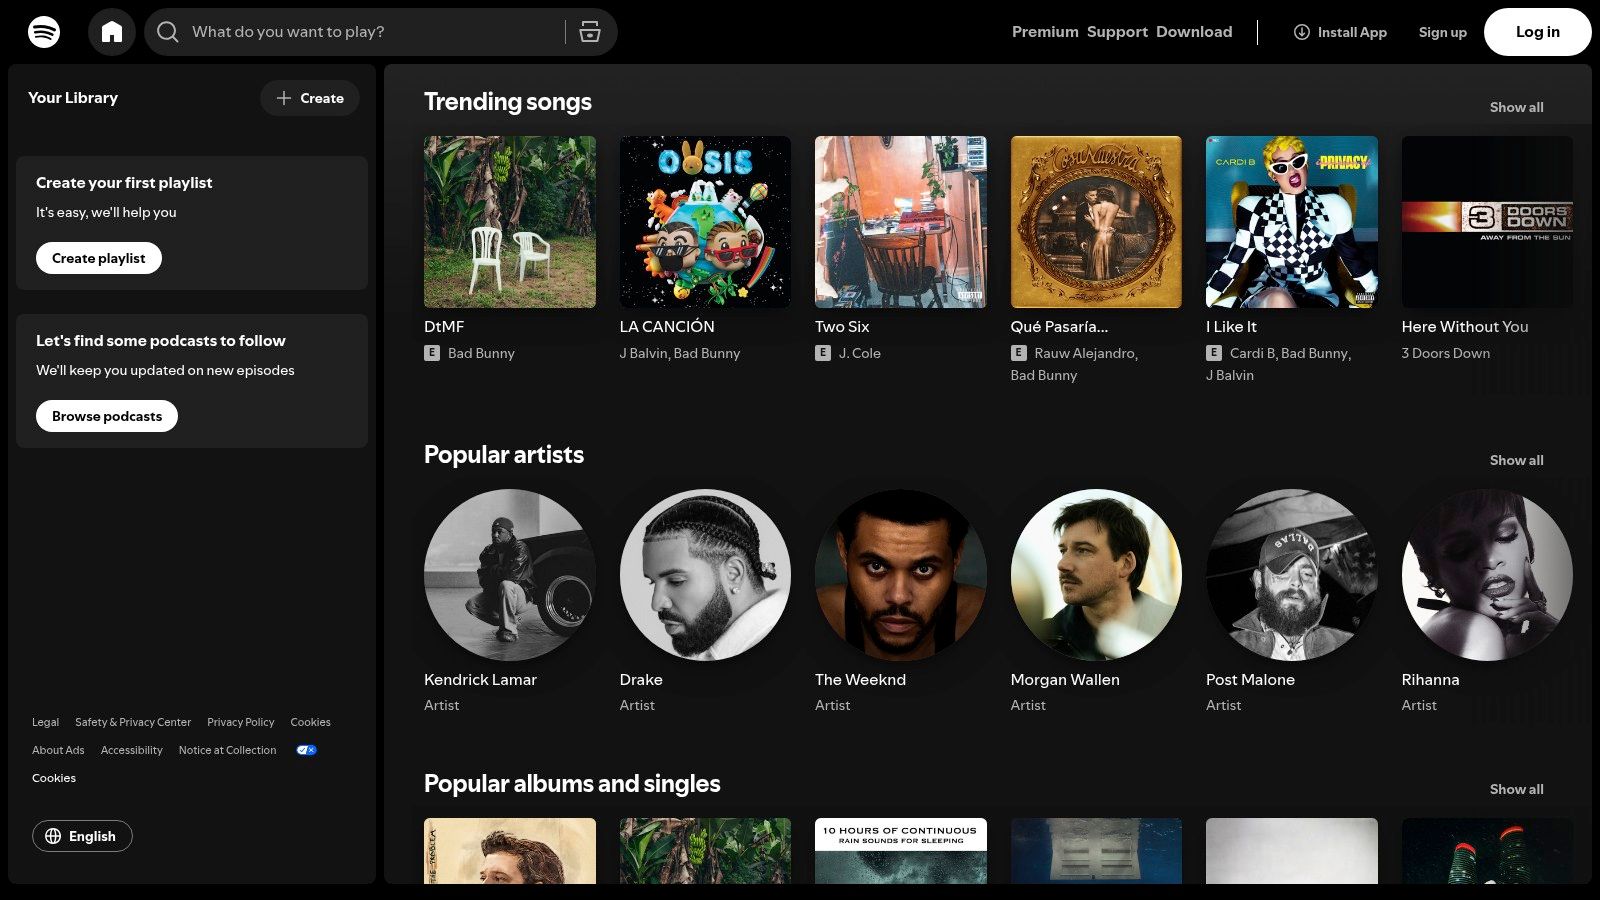The height and width of the screenshot is (900, 1600).
Task: Open the English language selector
Action: [82, 836]
